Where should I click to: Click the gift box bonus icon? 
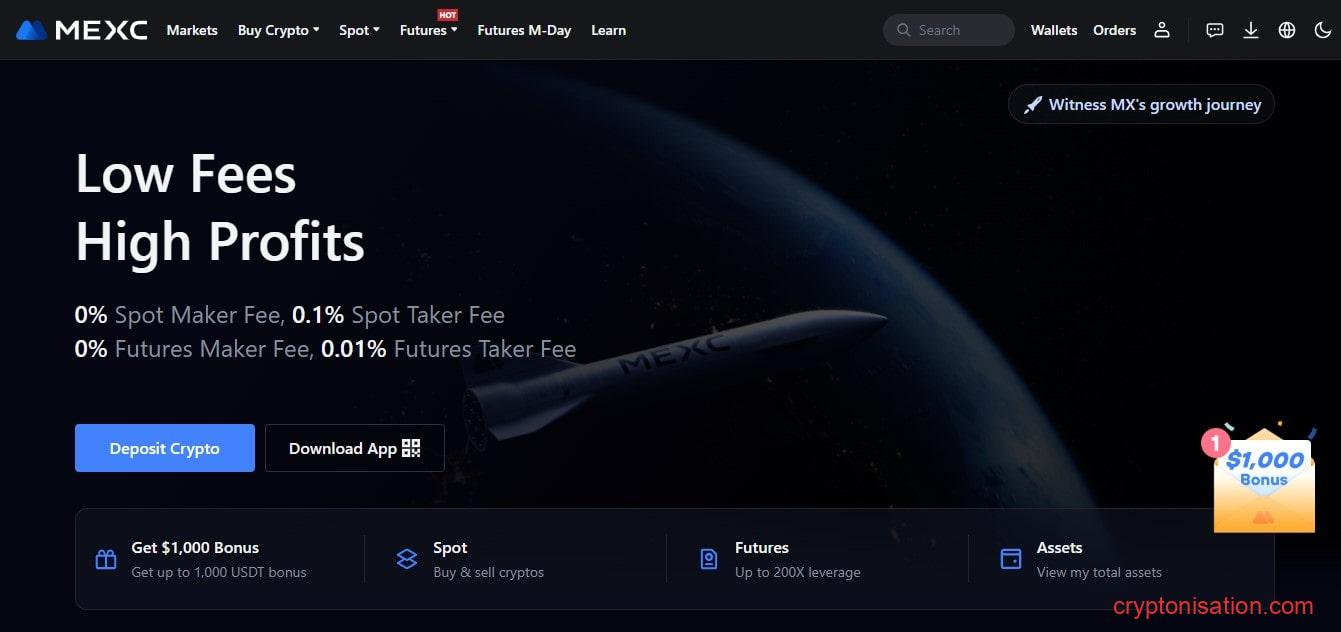[x=106, y=559]
